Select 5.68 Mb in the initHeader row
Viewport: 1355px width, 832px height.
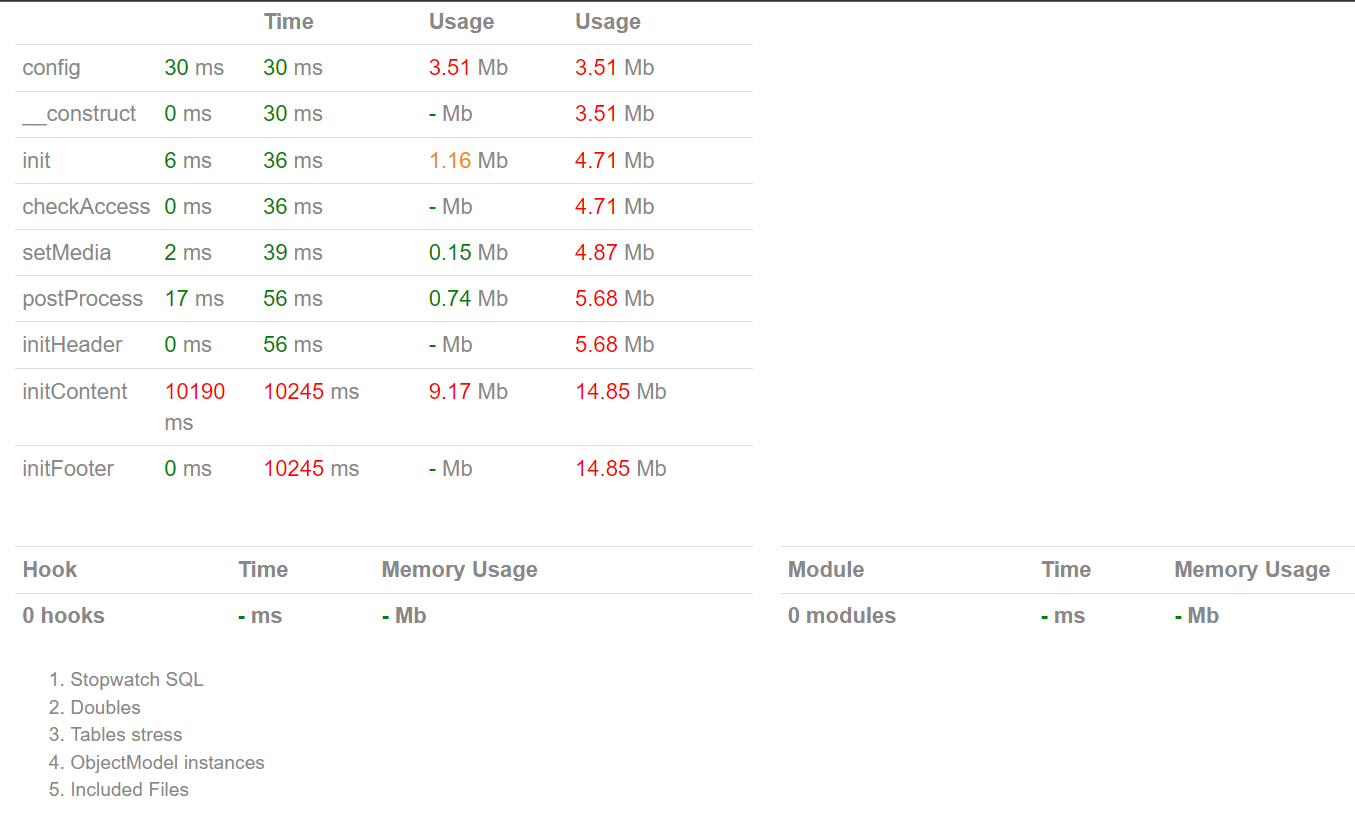coord(615,344)
